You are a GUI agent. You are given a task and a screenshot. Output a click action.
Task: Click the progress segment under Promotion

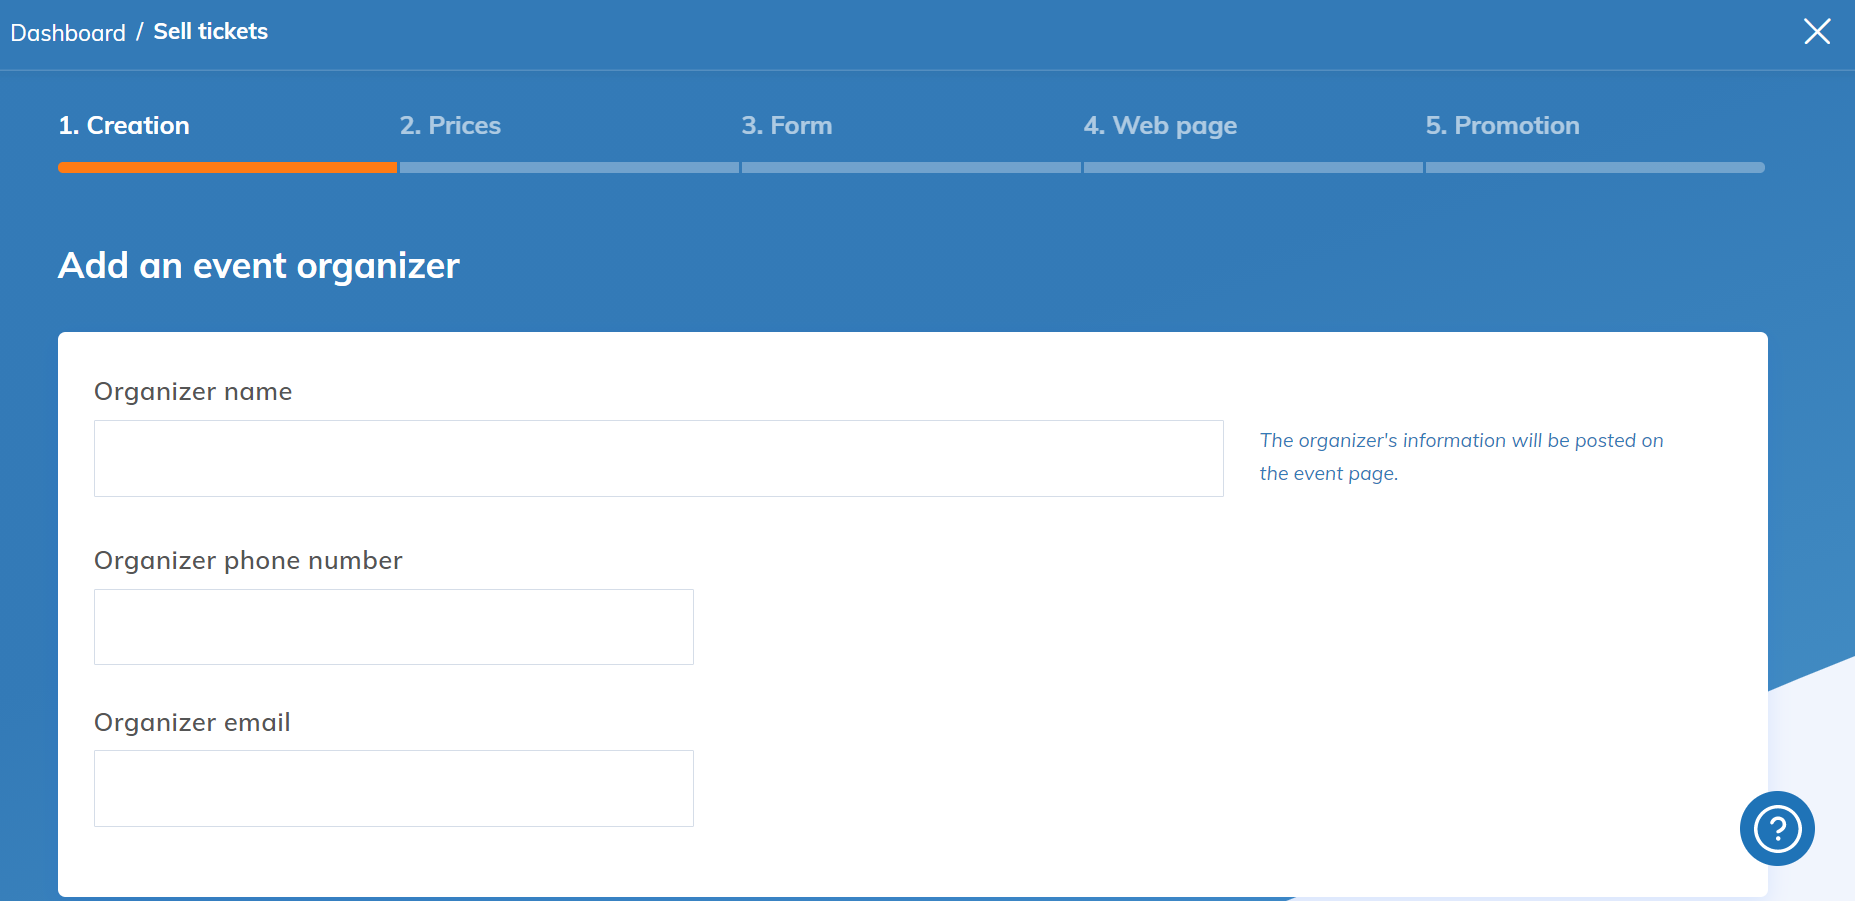click(1595, 168)
